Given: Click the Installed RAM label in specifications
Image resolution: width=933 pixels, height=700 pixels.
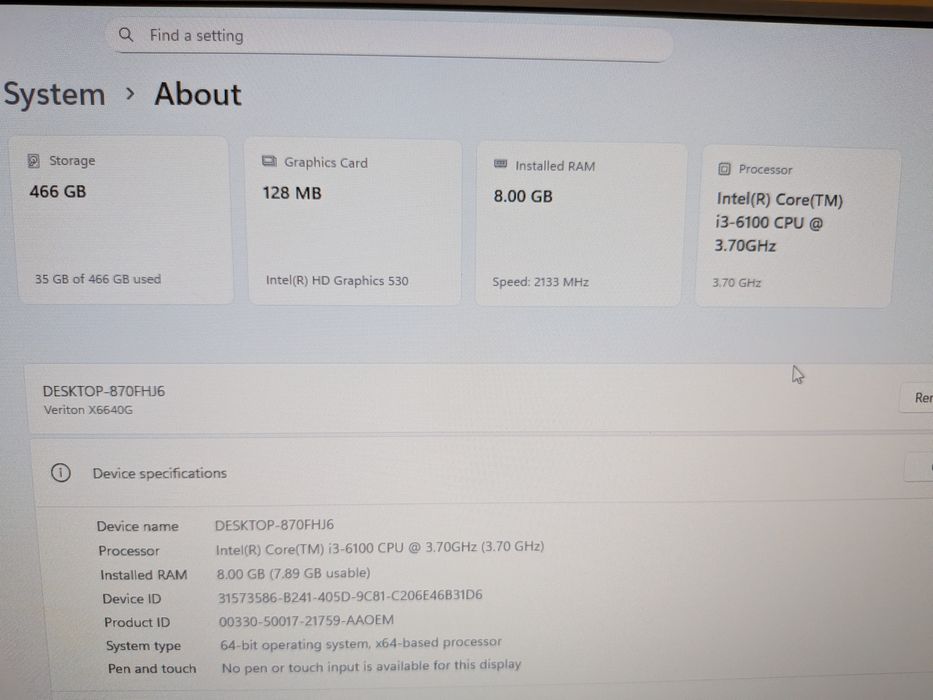Looking at the screenshot, I should [143, 575].
